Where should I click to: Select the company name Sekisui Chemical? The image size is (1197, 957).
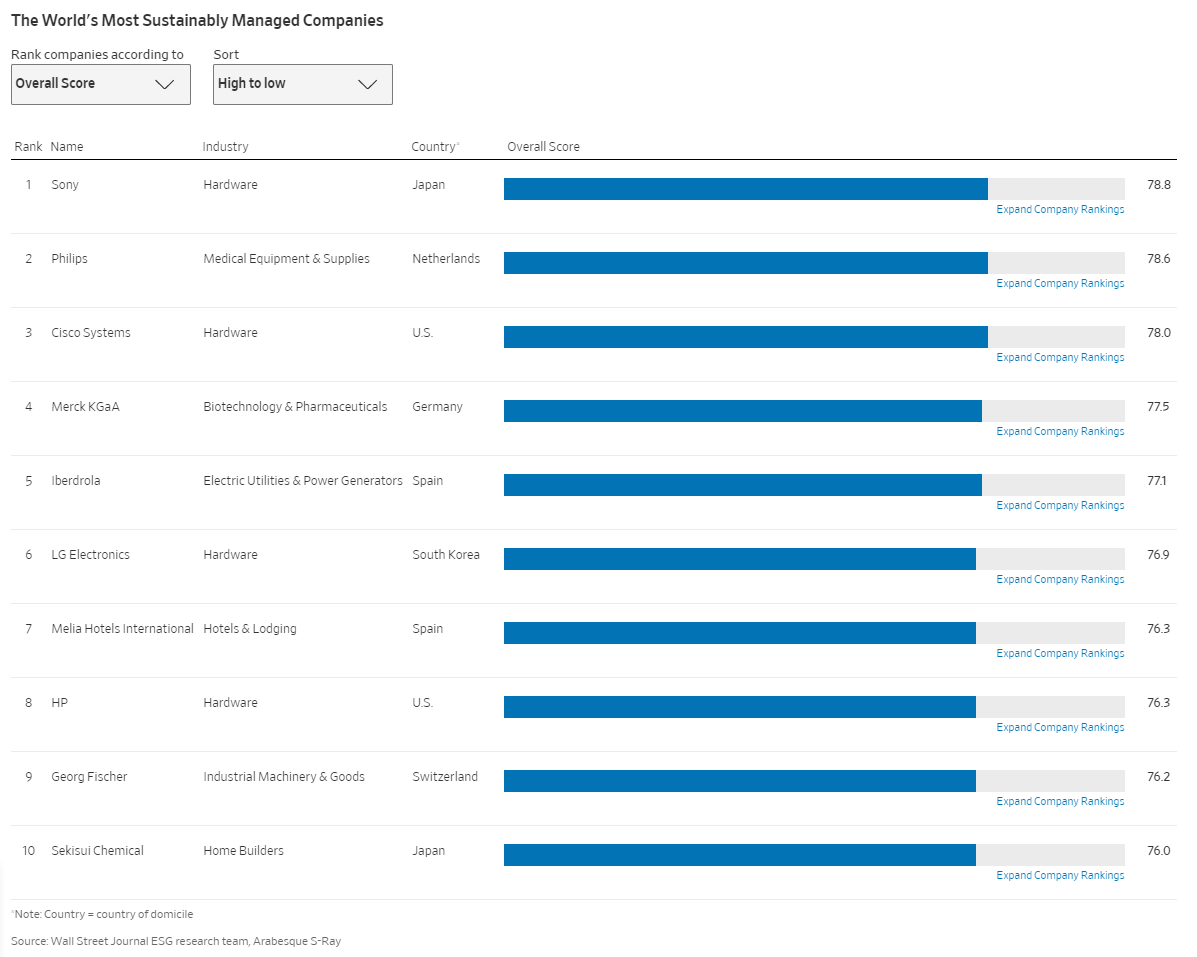[98, 851]
